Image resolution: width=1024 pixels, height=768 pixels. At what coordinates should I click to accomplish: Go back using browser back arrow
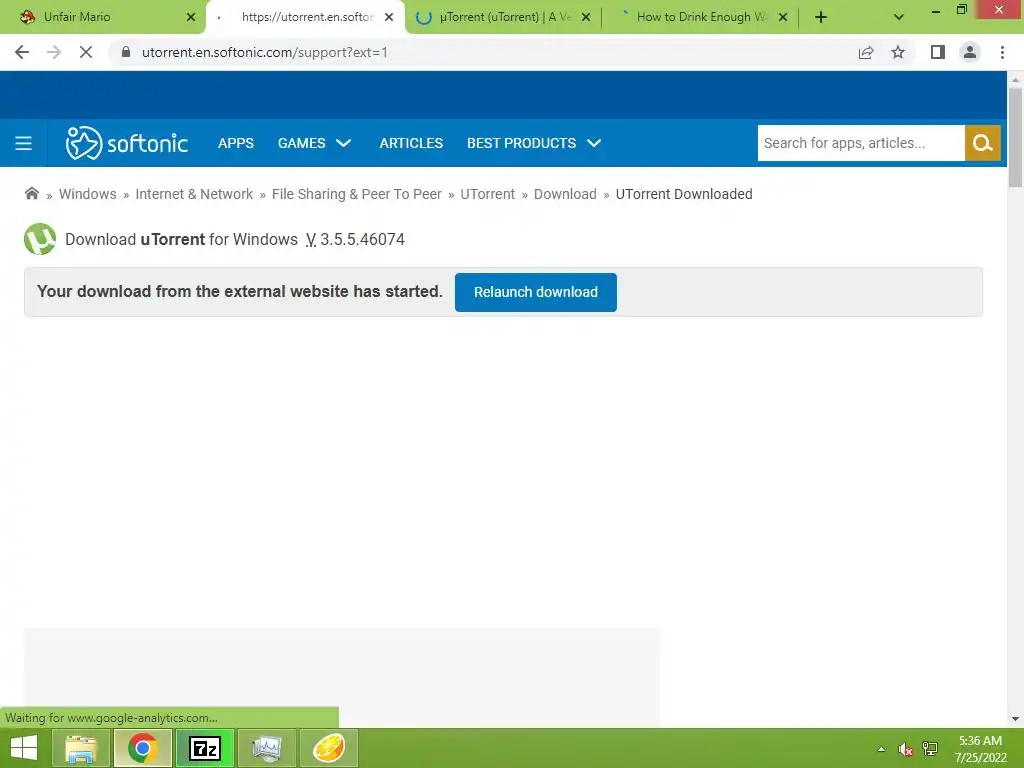(22, 52)
